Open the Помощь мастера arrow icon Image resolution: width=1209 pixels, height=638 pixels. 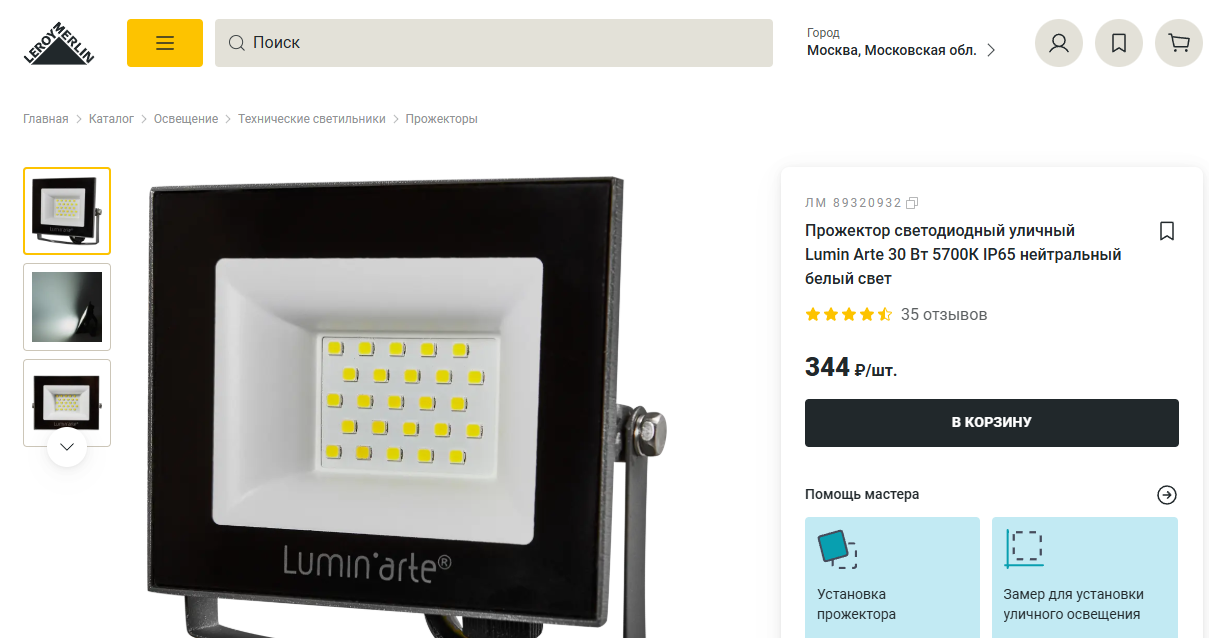pyautogui.click(x=1167, y=495)
